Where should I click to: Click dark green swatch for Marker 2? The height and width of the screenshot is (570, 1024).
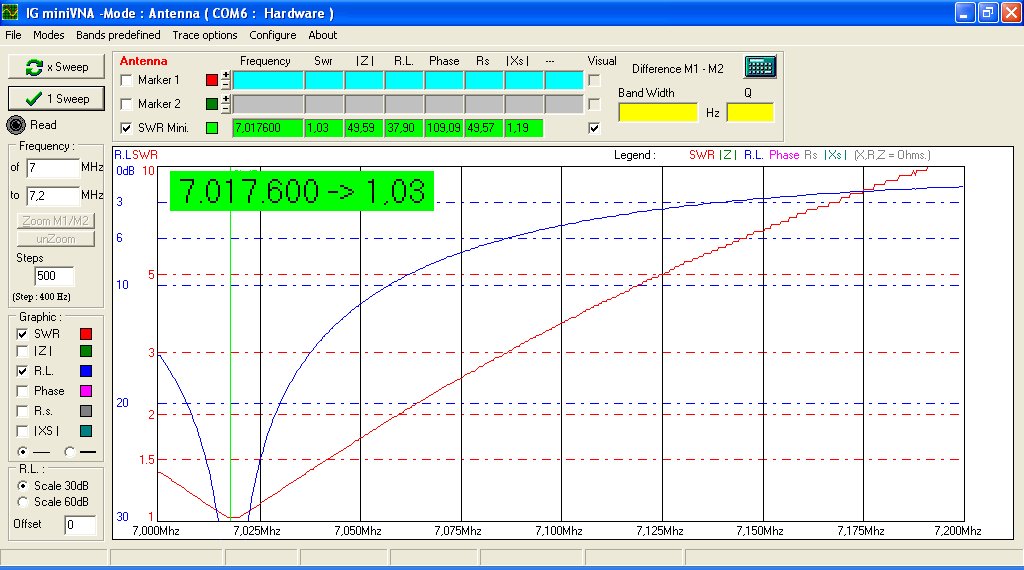pyautogui.click(x=212, y=104)
